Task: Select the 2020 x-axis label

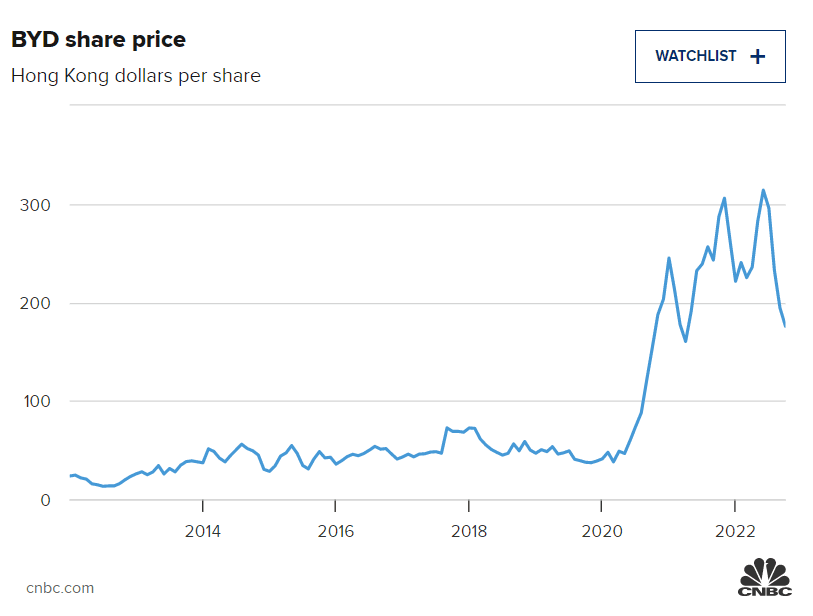Action: coord(601,531)
